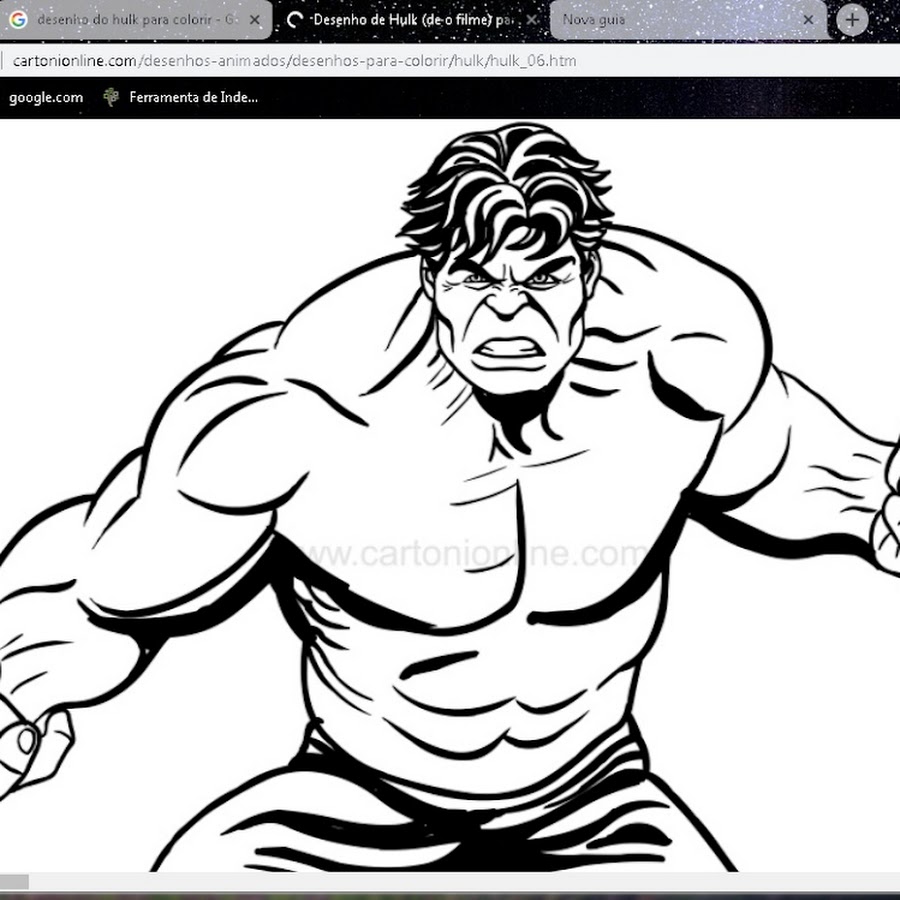Click the Google favicon on the first tab
This screenshot has height=900, width=900.
(x=18, y=20)
